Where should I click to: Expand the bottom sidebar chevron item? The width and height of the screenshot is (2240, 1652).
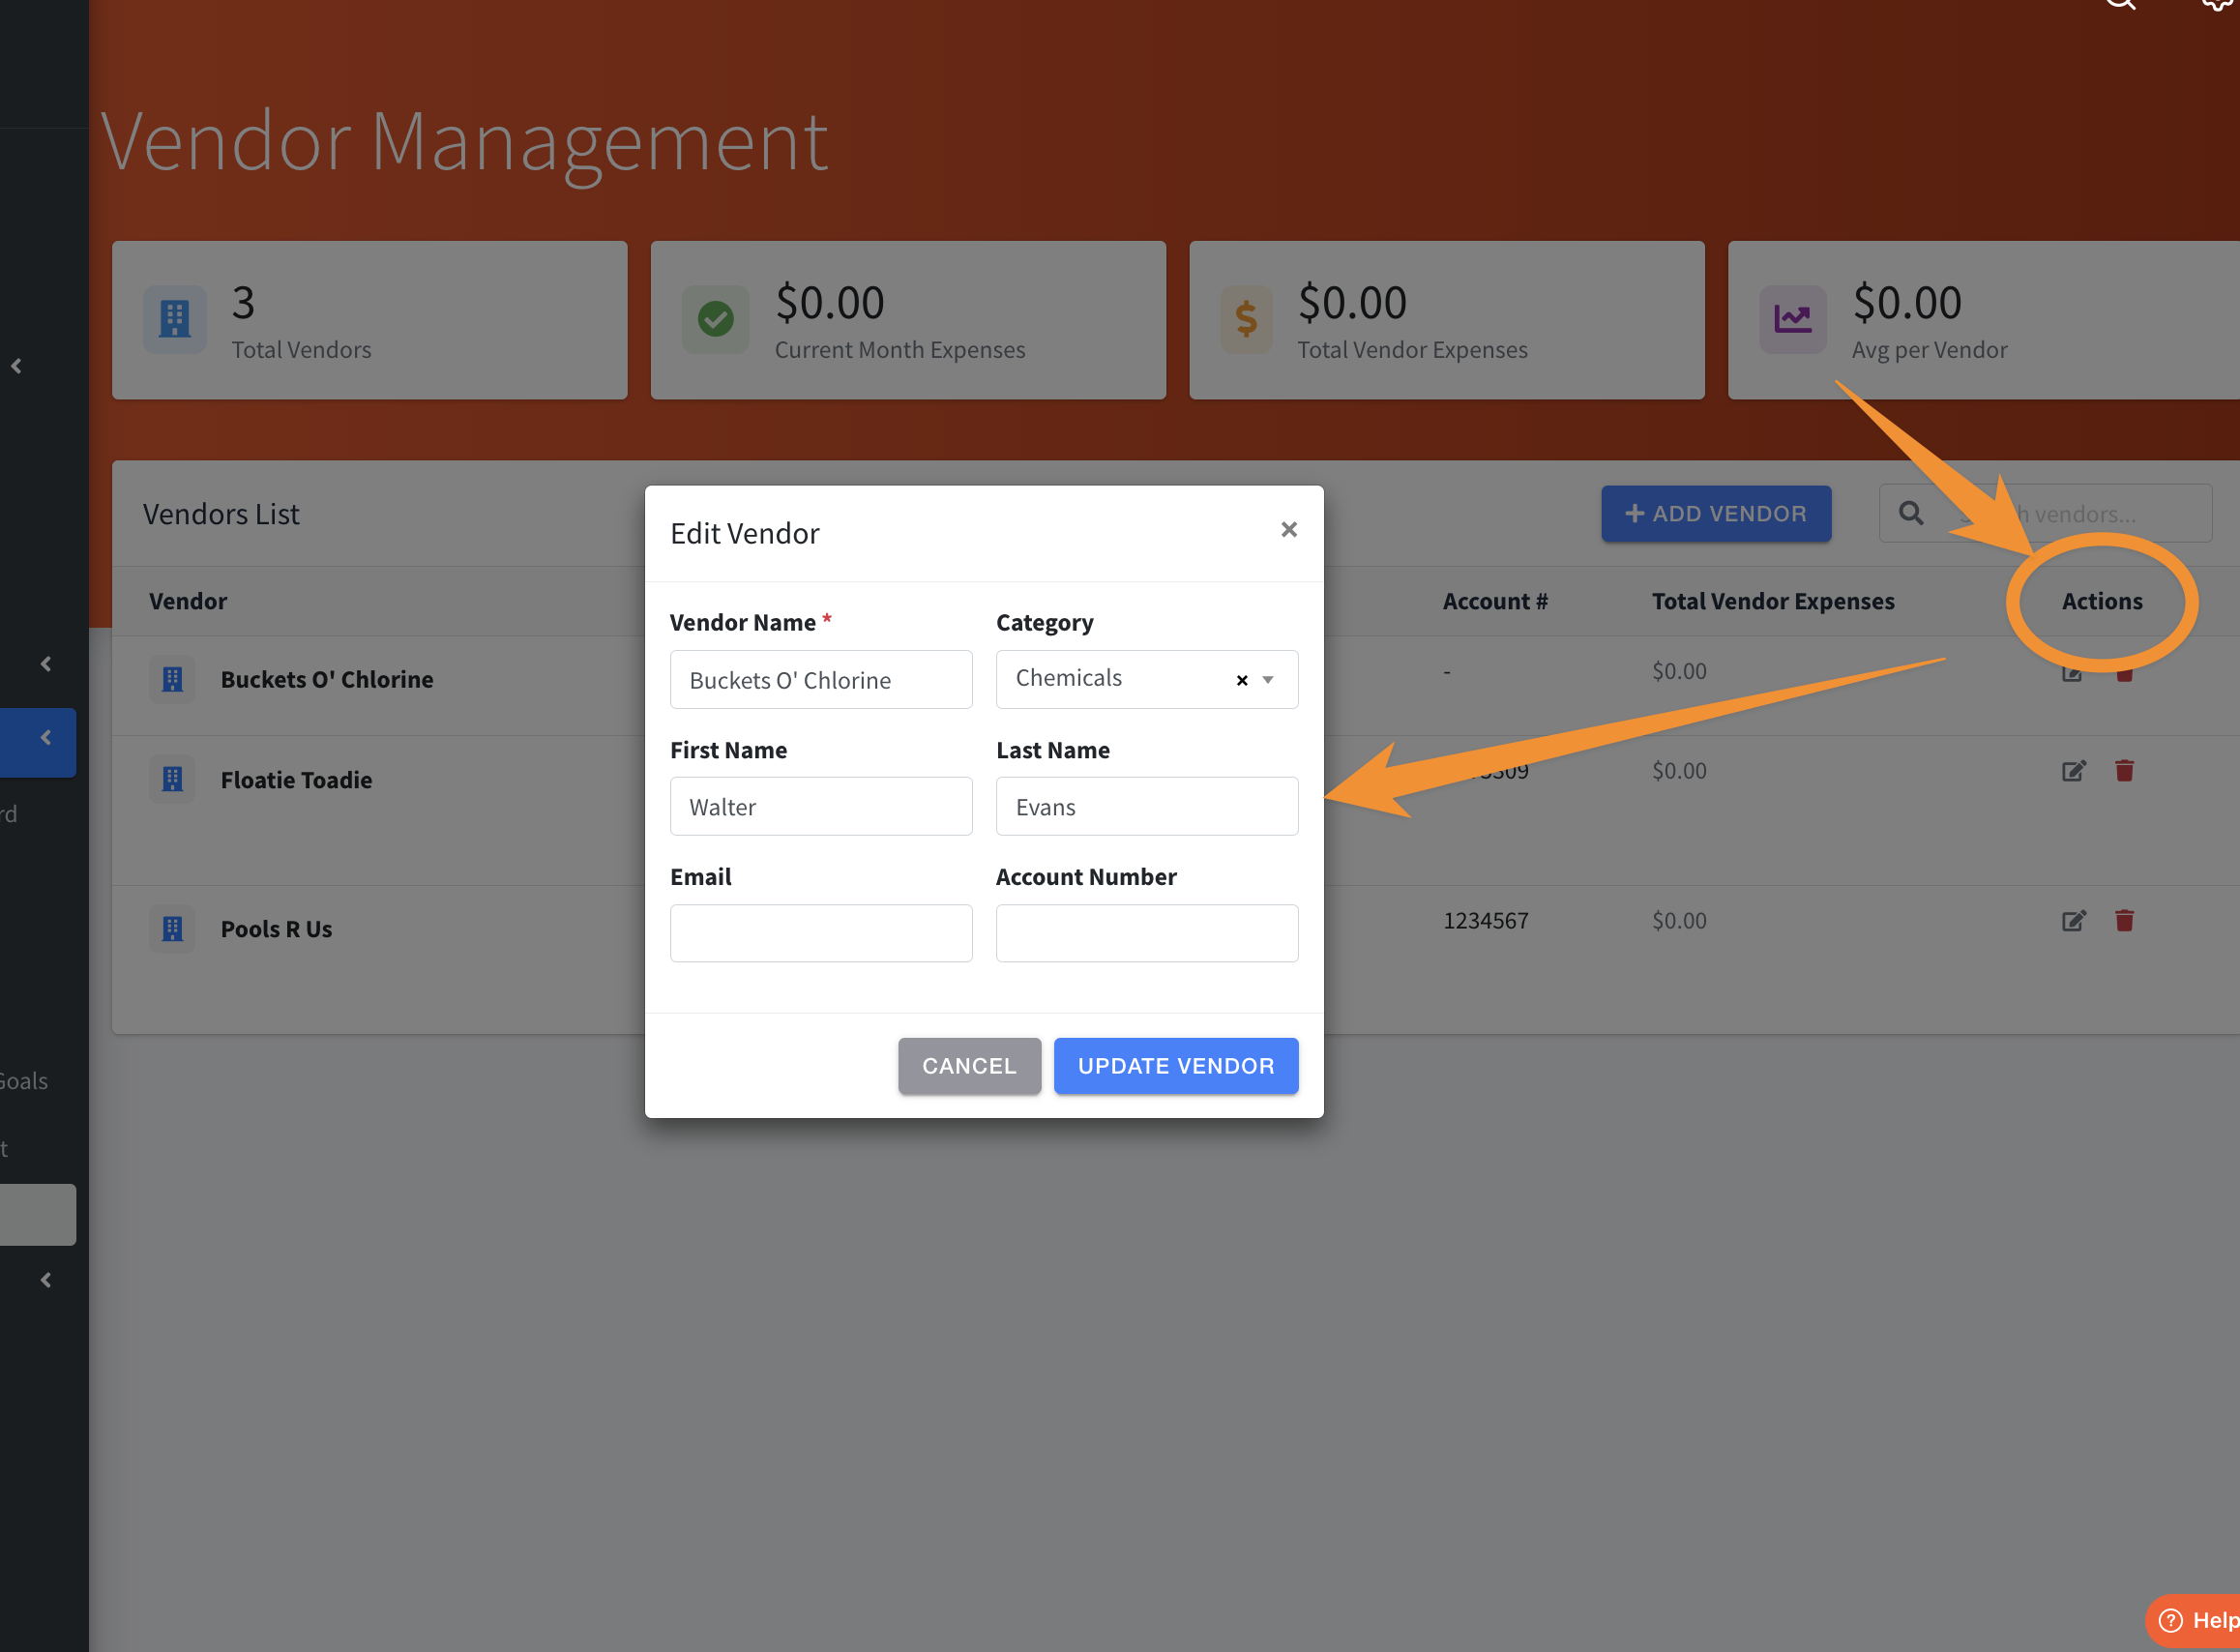[46, 1280]
